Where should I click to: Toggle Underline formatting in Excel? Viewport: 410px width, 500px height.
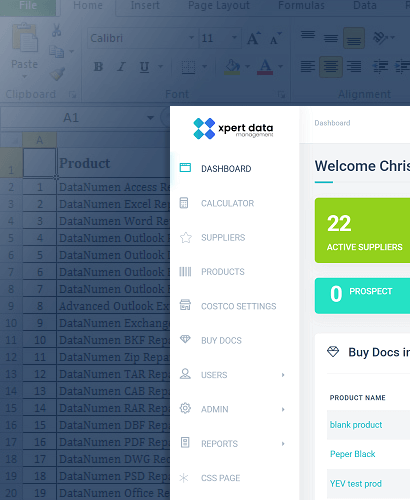[144, 67]
